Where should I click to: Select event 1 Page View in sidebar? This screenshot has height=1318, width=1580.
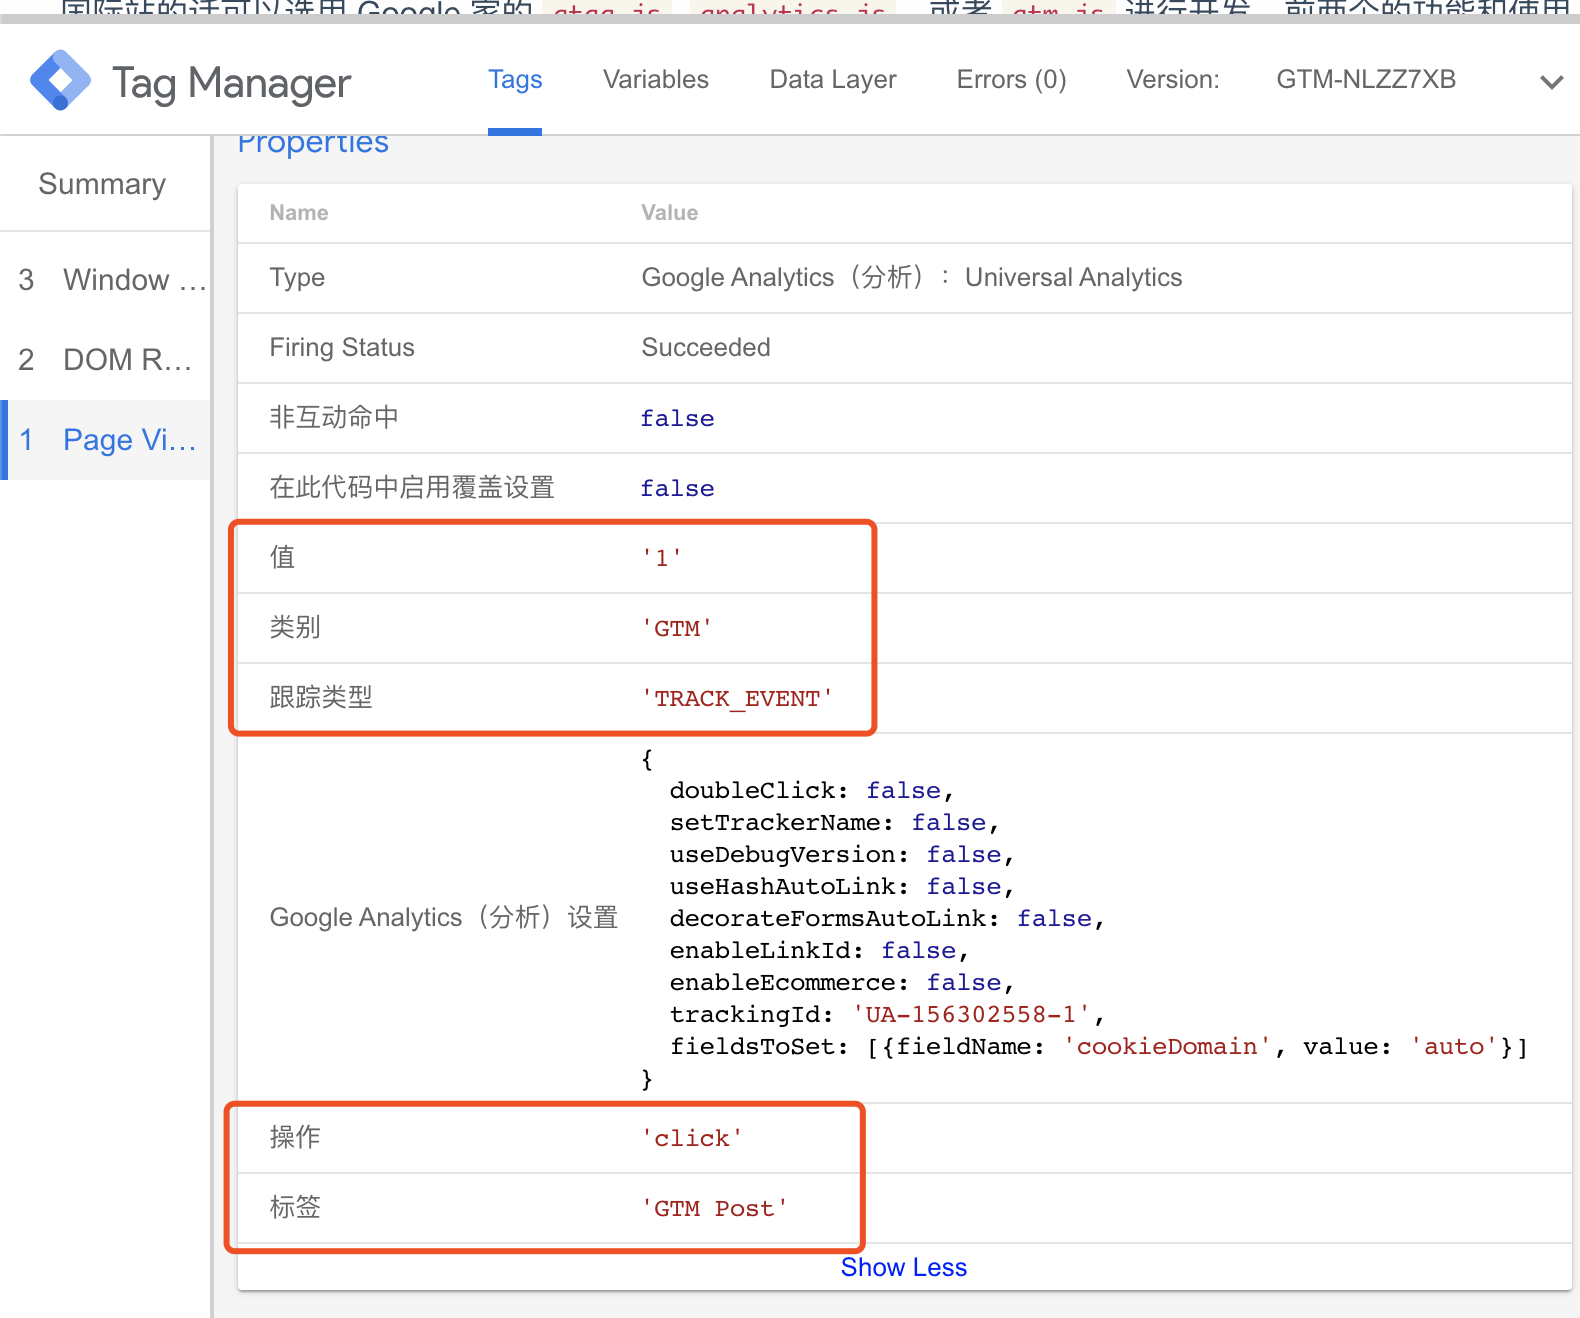(106, 440)
